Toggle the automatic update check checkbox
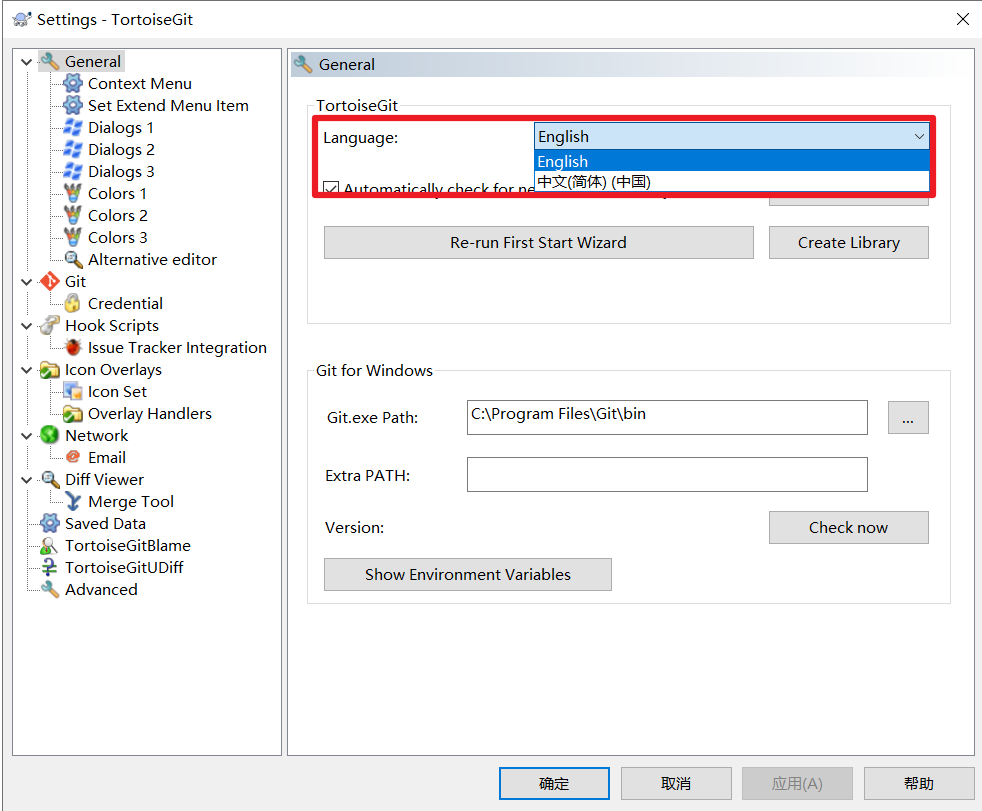The image size is (982, 811). (x=331, y=188)
